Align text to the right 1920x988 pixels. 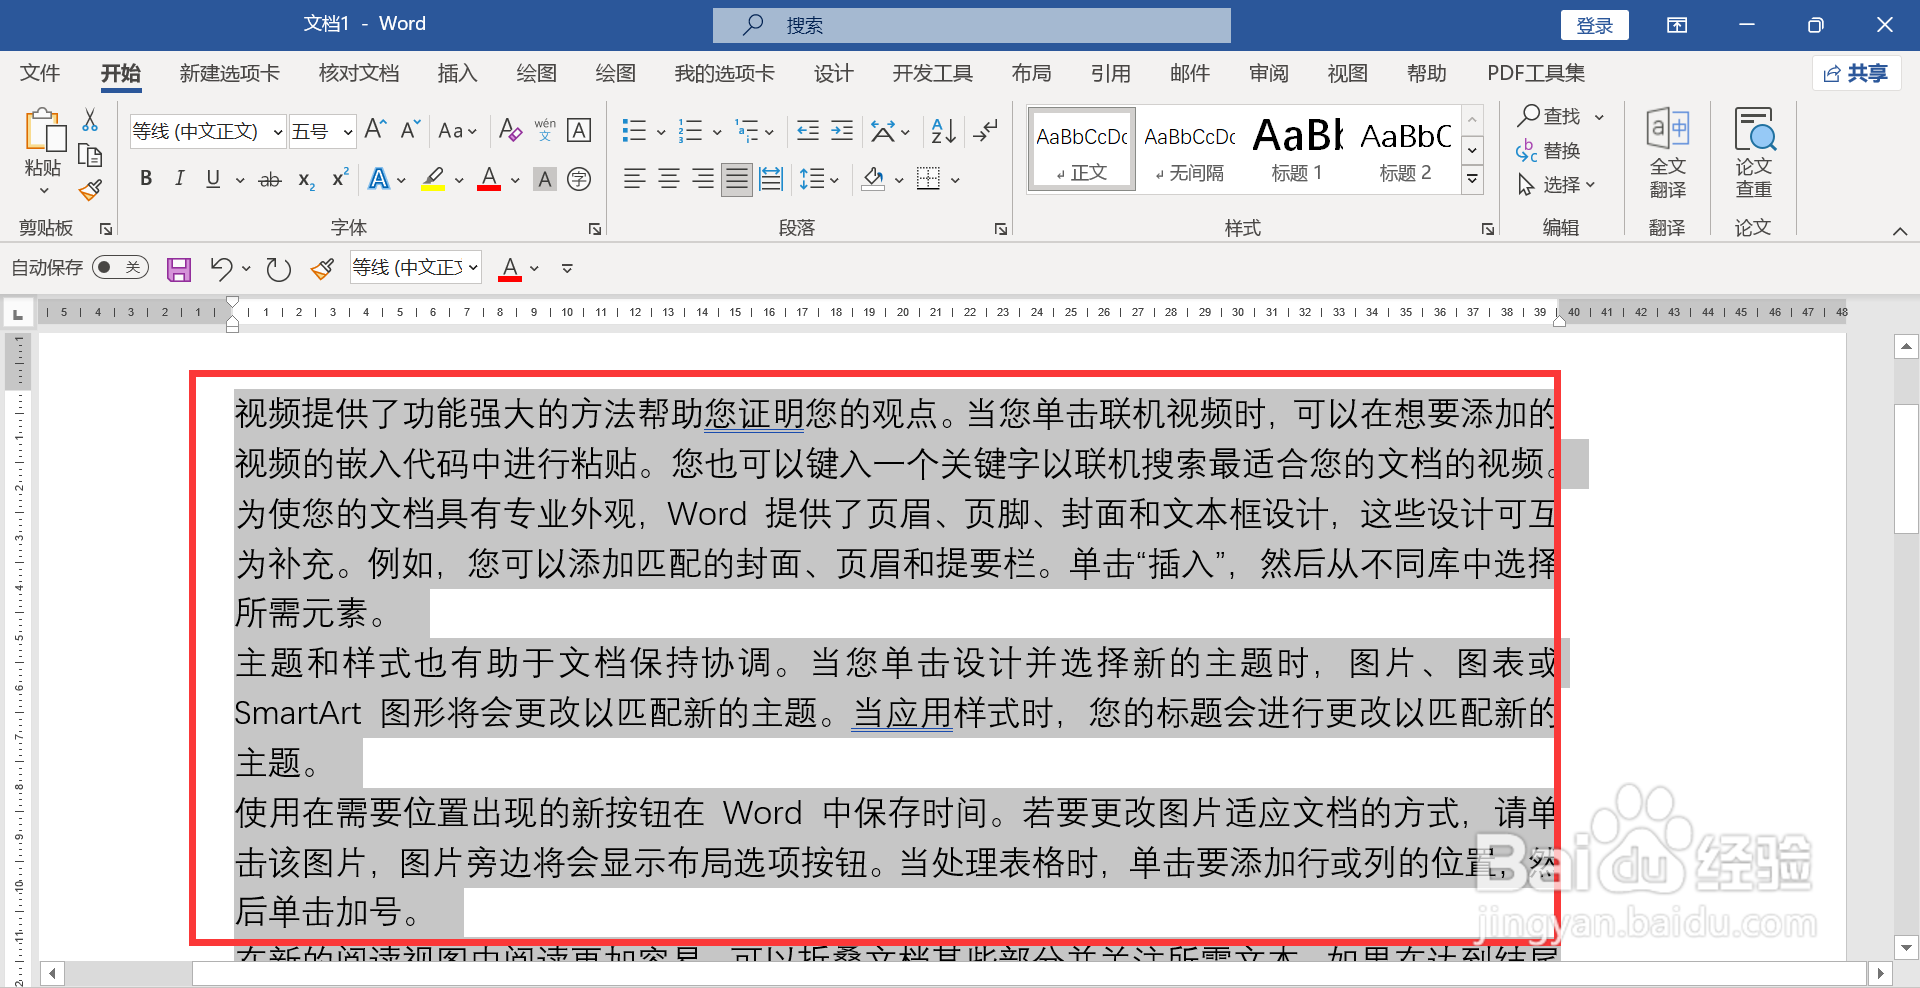(703, 180)
